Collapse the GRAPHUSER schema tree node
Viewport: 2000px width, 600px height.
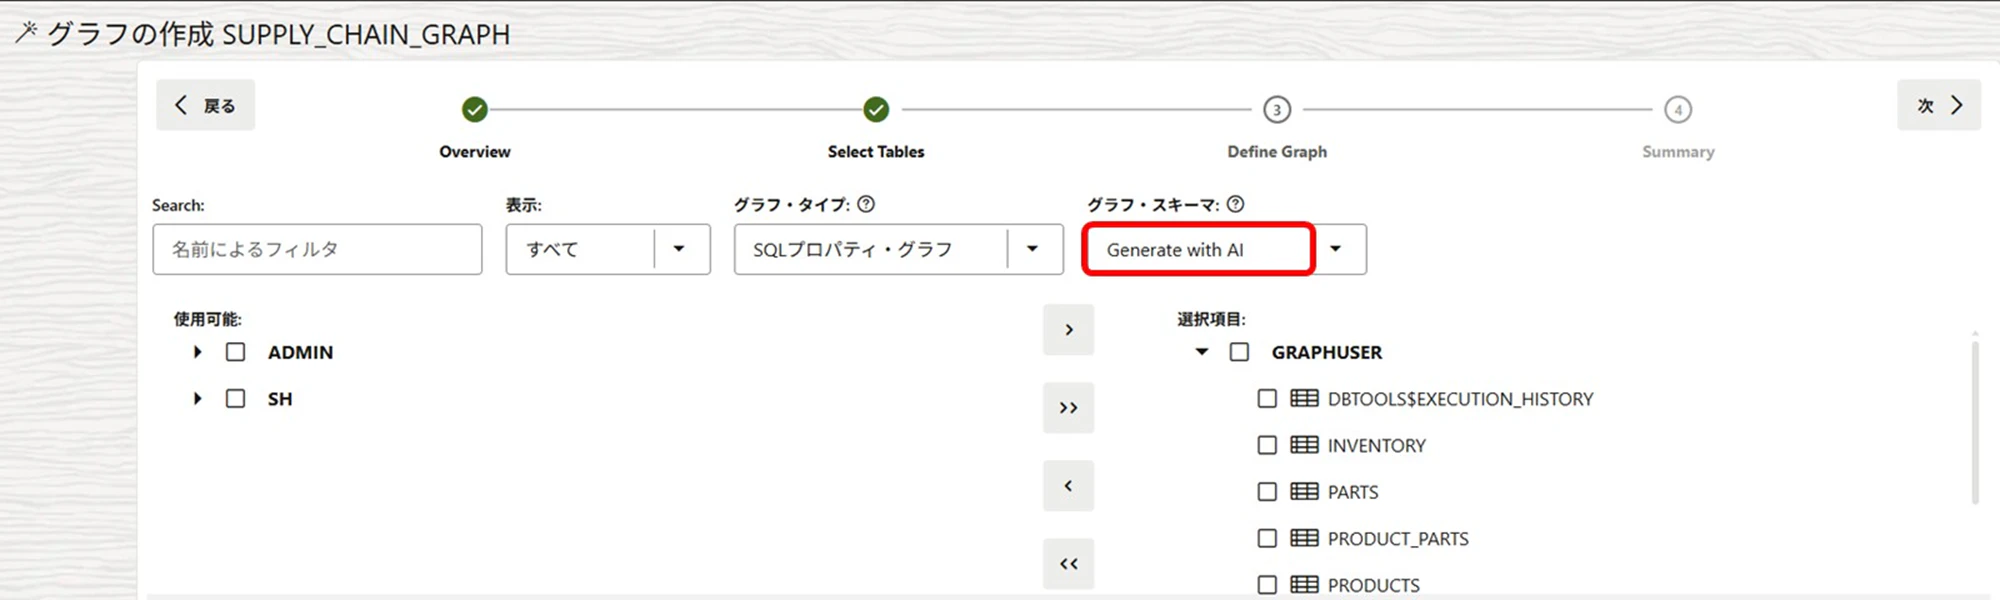(1202, 352)
